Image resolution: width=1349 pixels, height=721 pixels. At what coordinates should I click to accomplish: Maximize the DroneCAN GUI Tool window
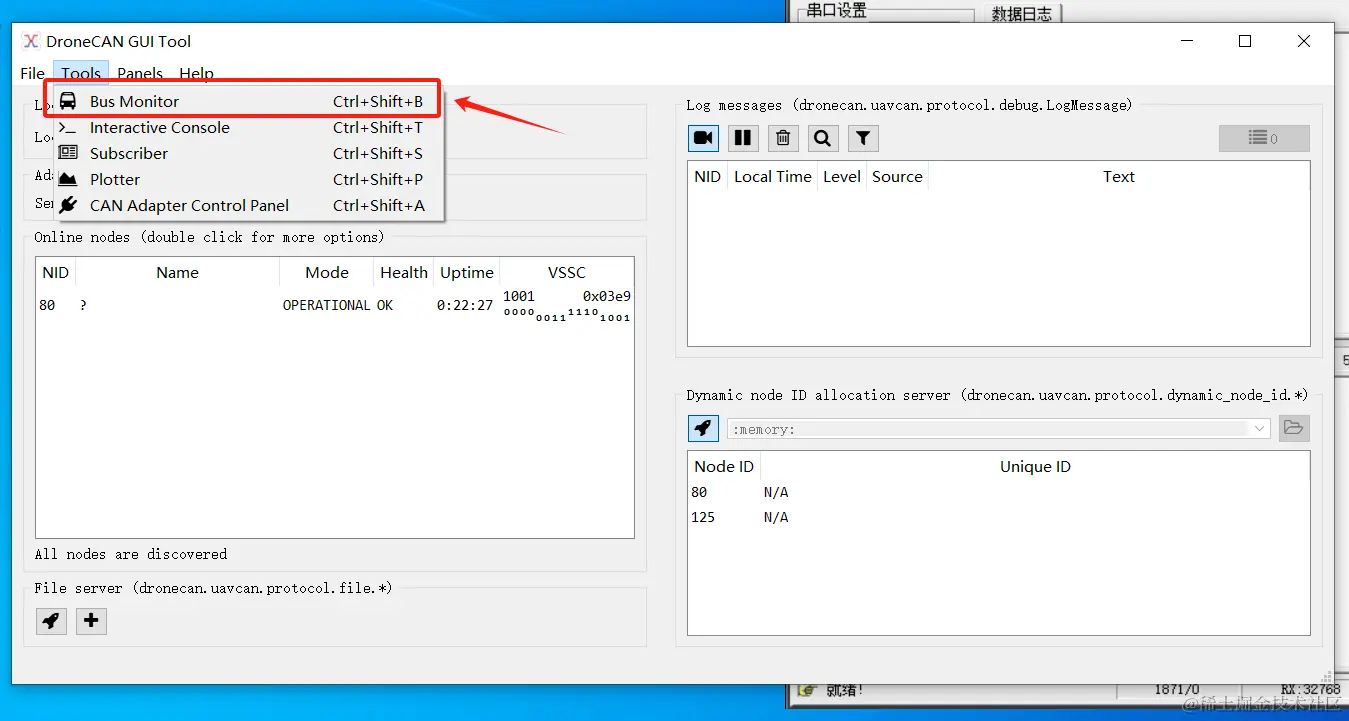tap(1245, 41)
